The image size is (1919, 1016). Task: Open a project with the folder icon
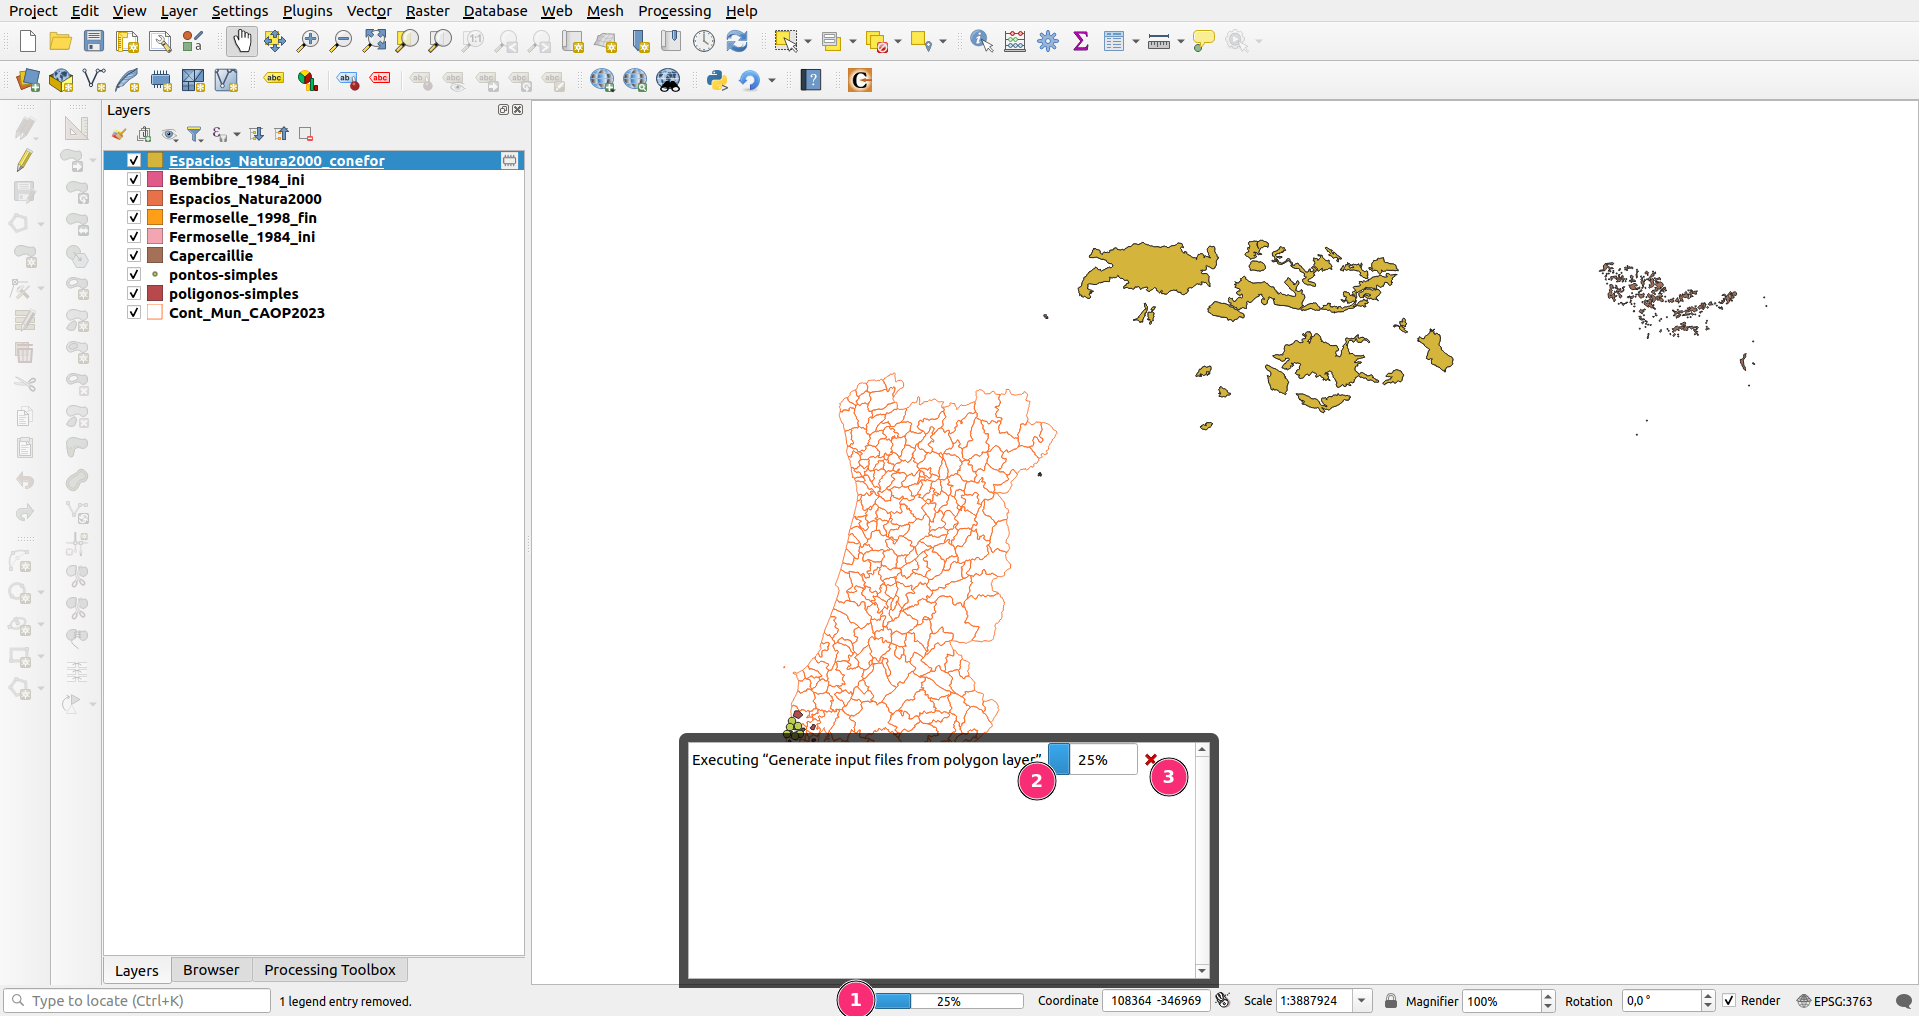point(61,41)
